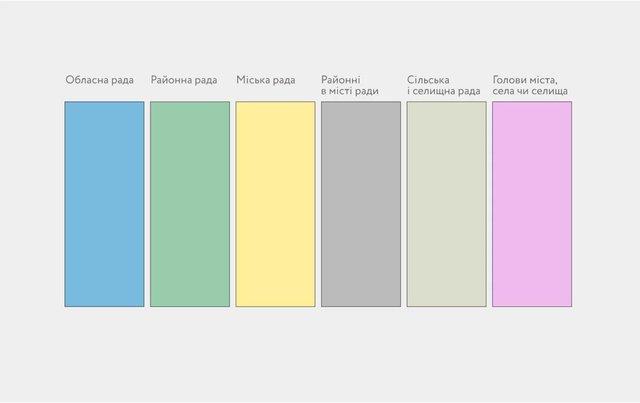640x403 pixels.
Task: Click the 'Районна рада' label
Action: tap(184, 80)
